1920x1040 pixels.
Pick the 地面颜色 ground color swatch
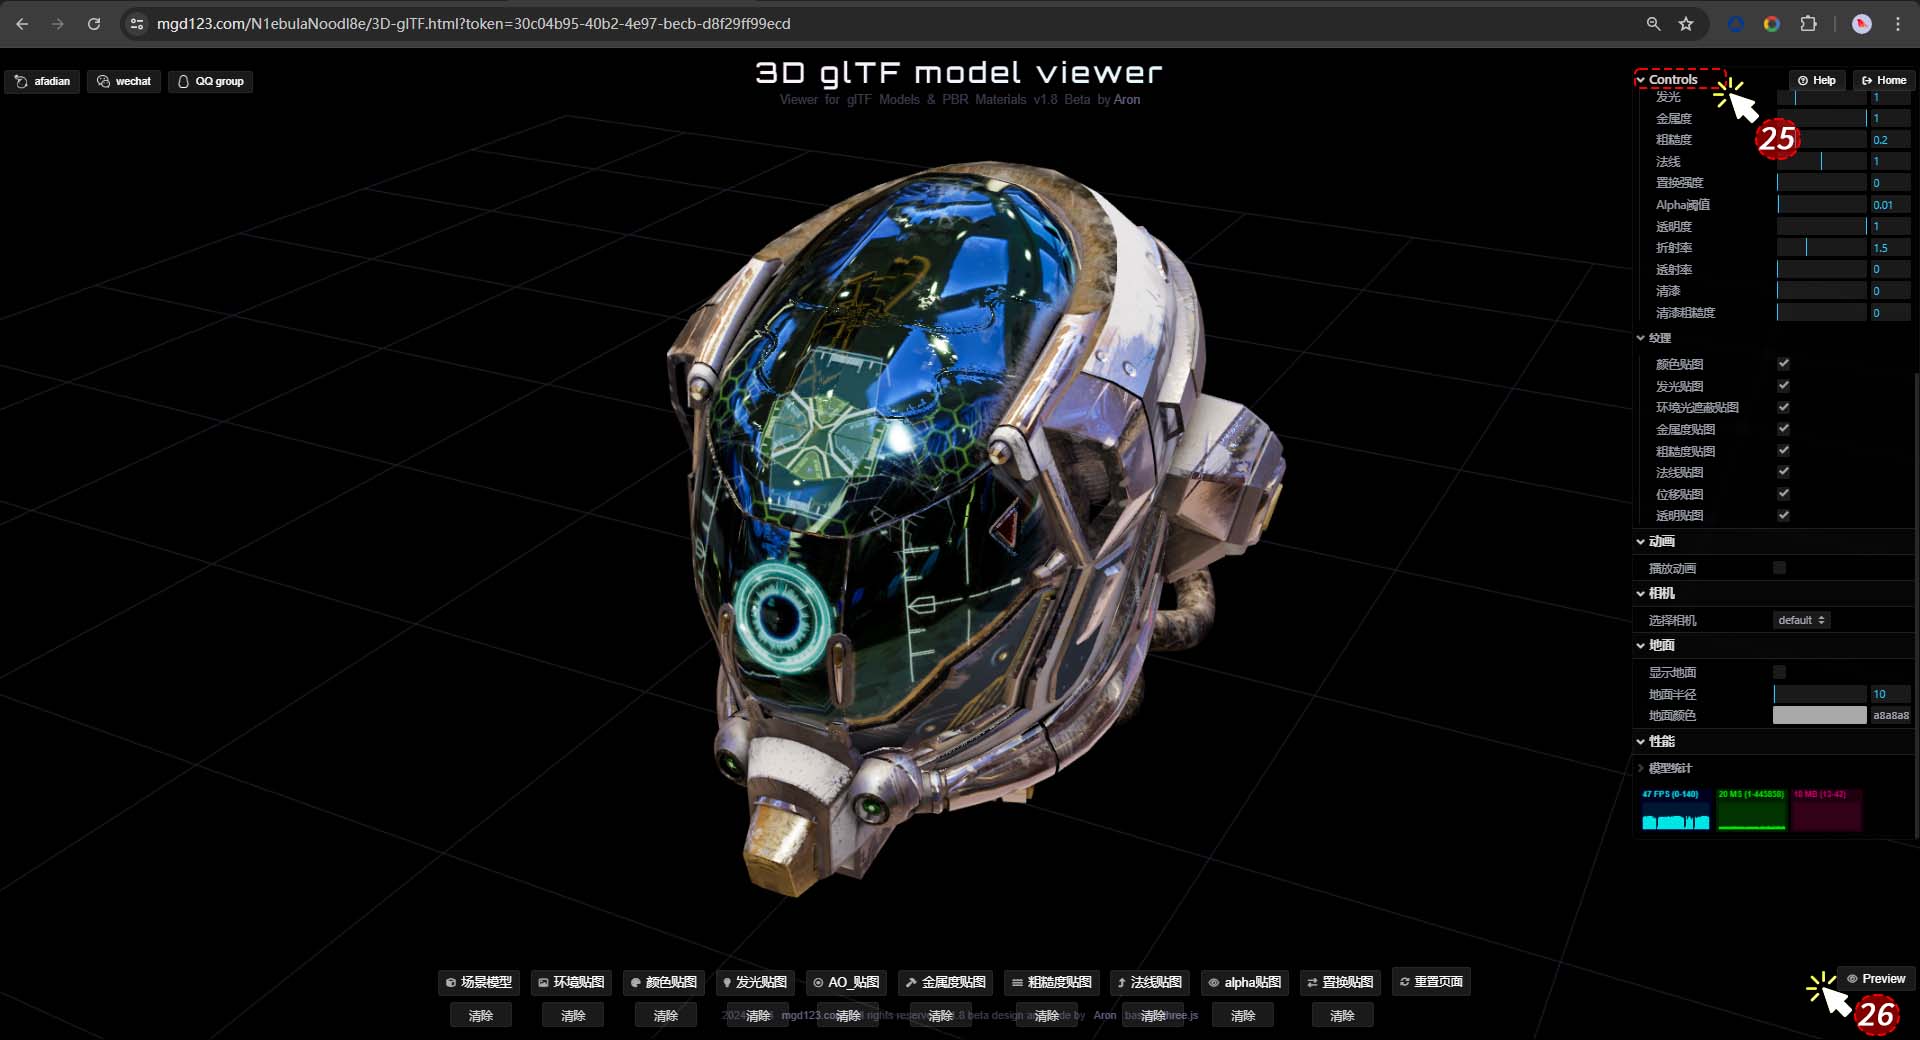[x=1819, y=715]
